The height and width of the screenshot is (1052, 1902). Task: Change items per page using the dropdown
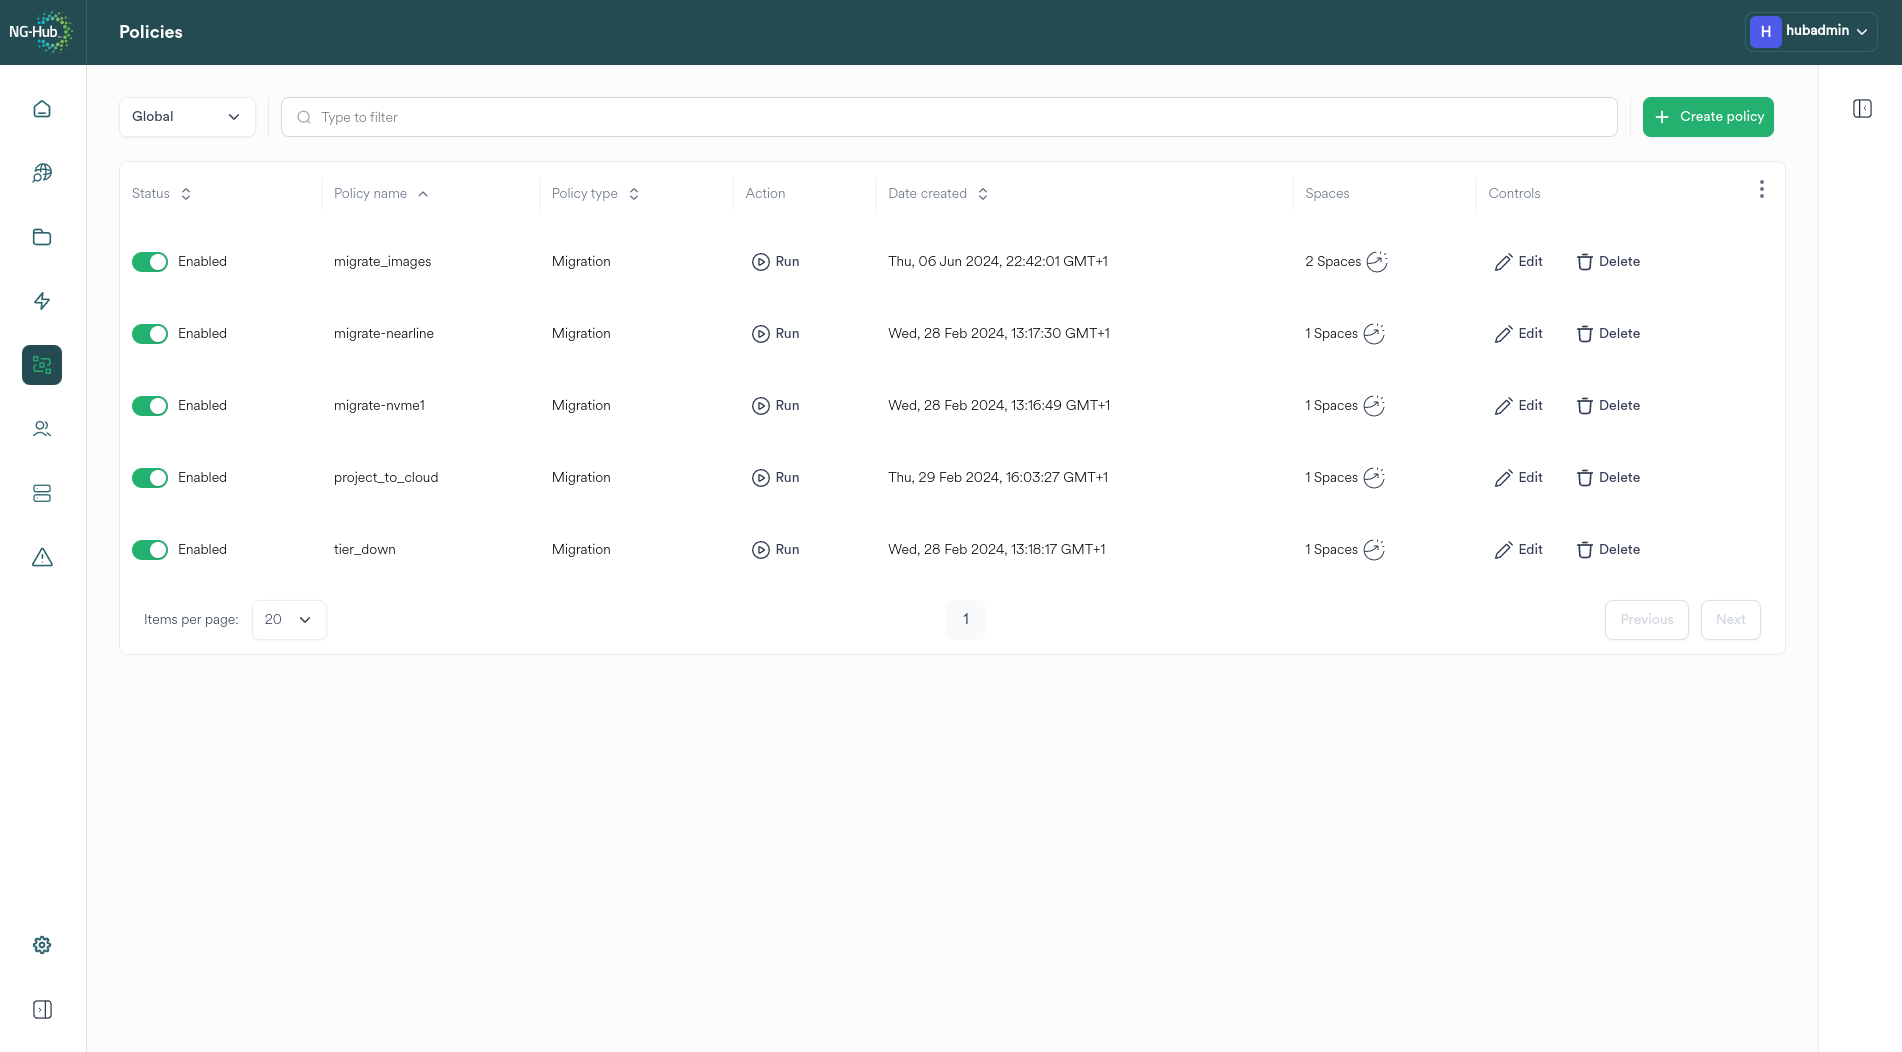(x=288, y=619)
